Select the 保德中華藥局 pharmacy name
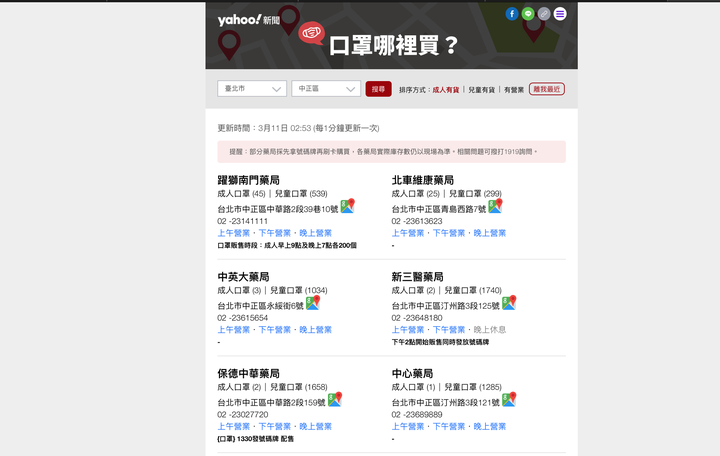Image resolution: width=720 pixels, height=456 pixels. (x=248, y=374)
